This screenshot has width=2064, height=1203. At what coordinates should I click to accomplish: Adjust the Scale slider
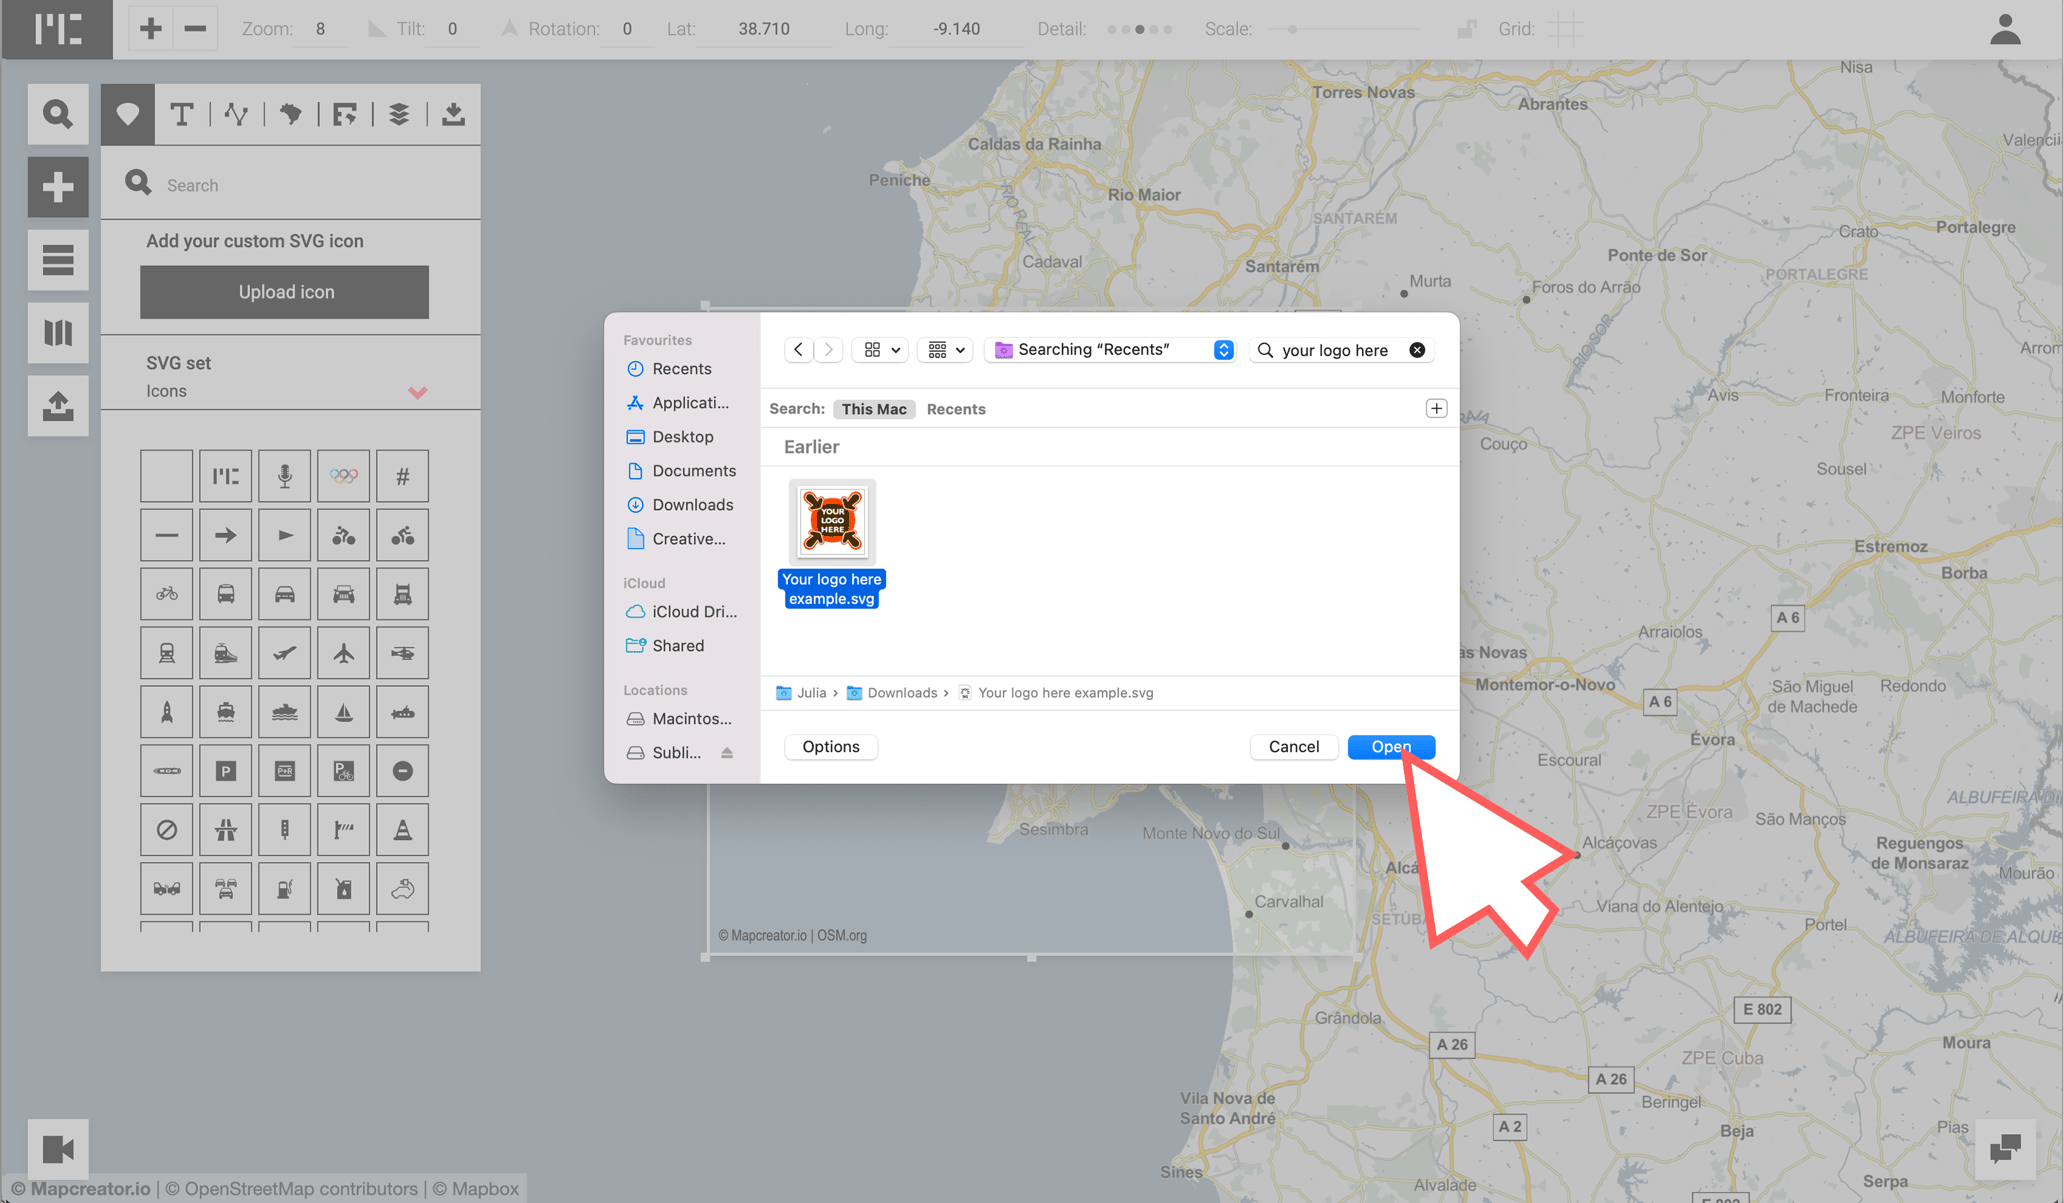pyautogui.click(x=1293, y=29)
